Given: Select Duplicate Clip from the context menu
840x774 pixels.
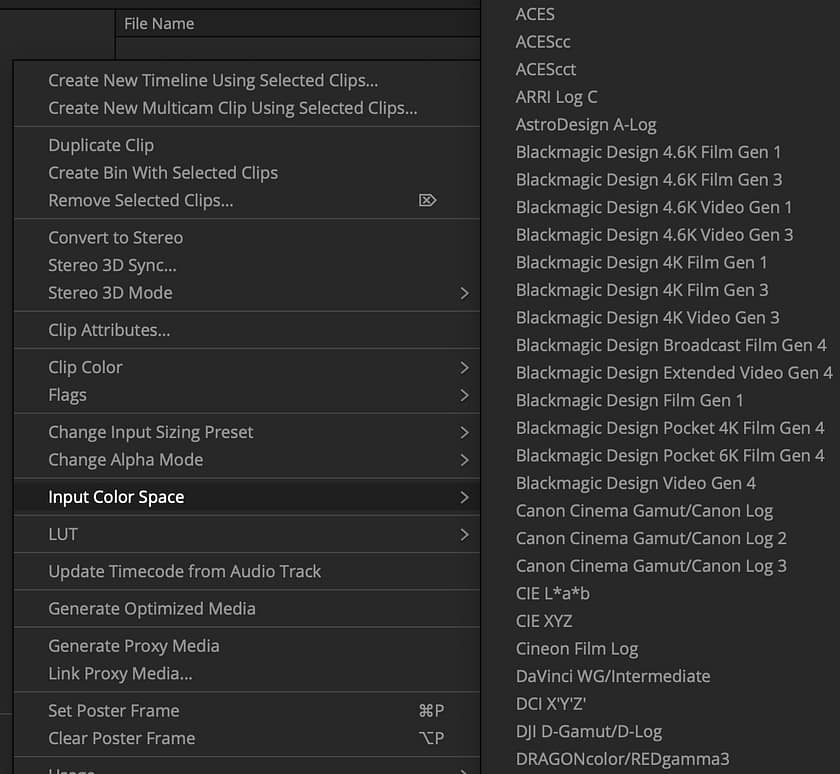Looking at the screenshot, I should click(x=101, y=145).
